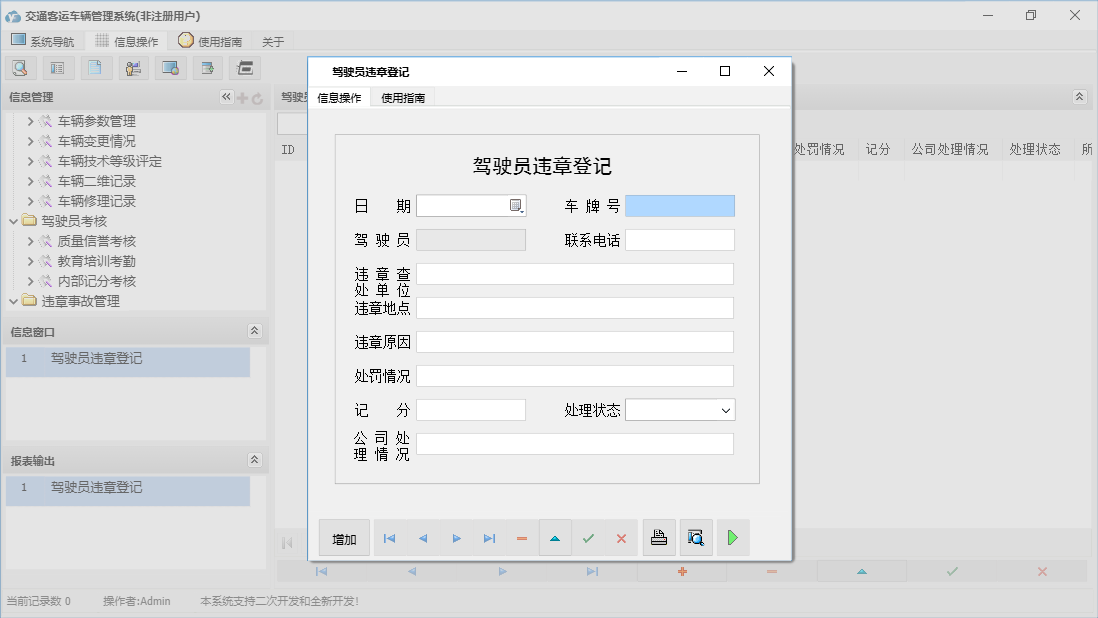Cancel editing with the red X icon

point(621,537)
